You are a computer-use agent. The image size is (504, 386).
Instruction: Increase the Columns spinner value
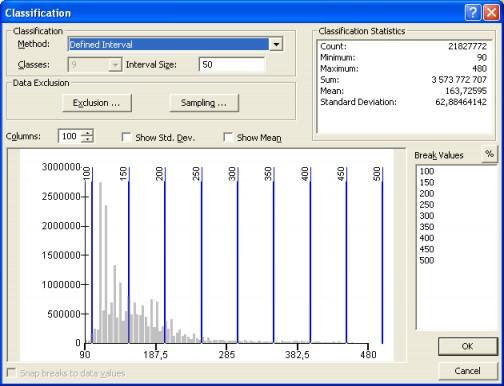point(87,133)
